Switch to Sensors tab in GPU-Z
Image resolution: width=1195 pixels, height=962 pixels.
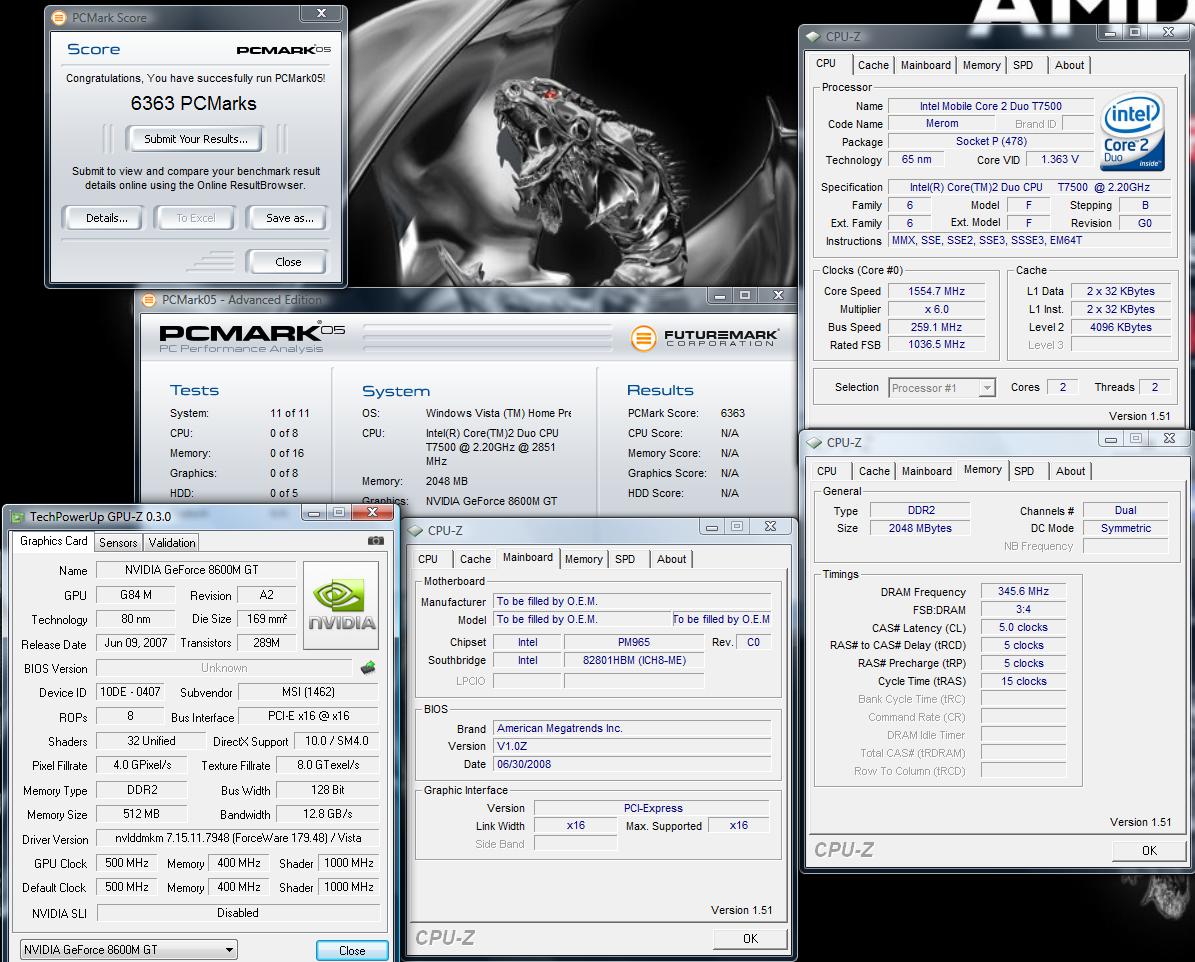coord(118,543)
